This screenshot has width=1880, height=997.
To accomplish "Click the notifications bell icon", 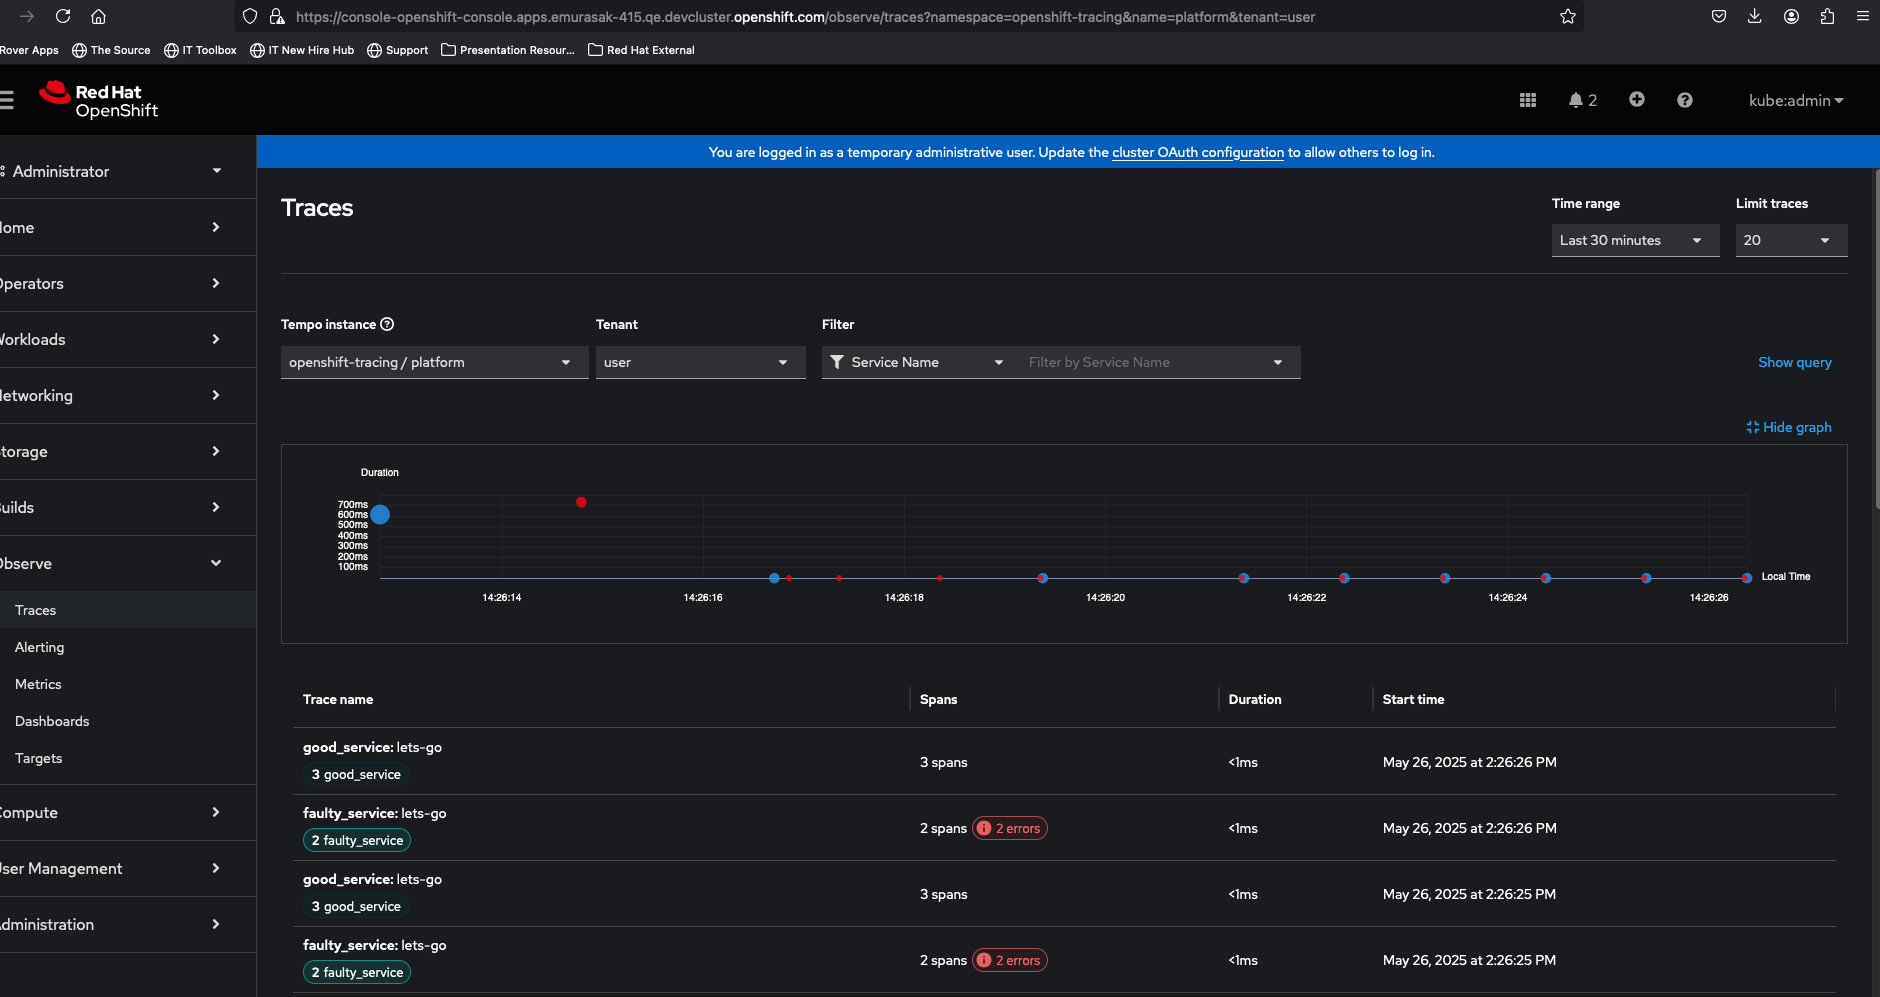I will [x=1576, y=100].
